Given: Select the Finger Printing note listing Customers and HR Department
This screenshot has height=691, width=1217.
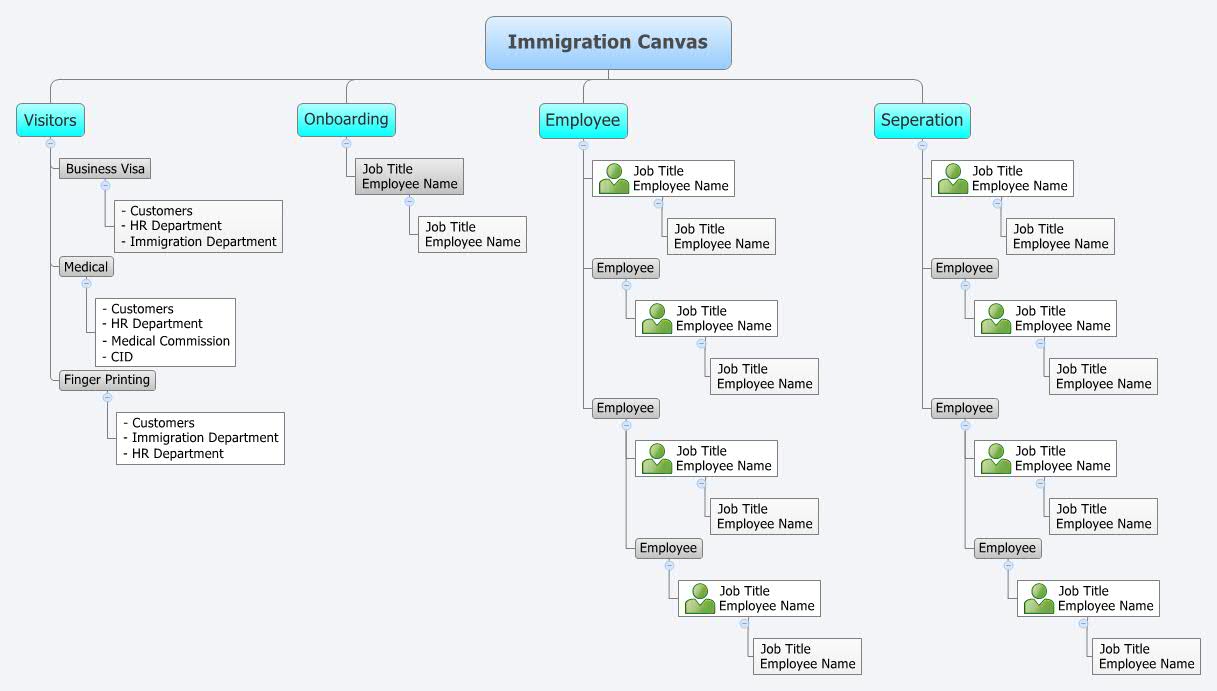Looking at the screenshot, I should point(200,438).
